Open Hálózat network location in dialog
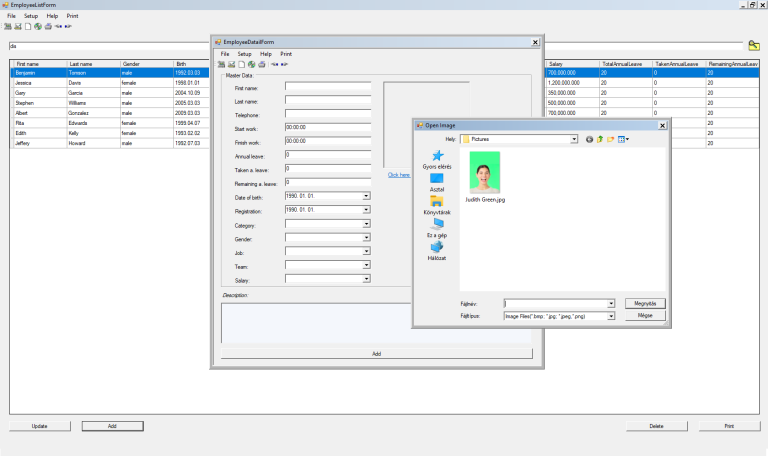The height and width of the screenshot is (456, 768). [437, 250]
